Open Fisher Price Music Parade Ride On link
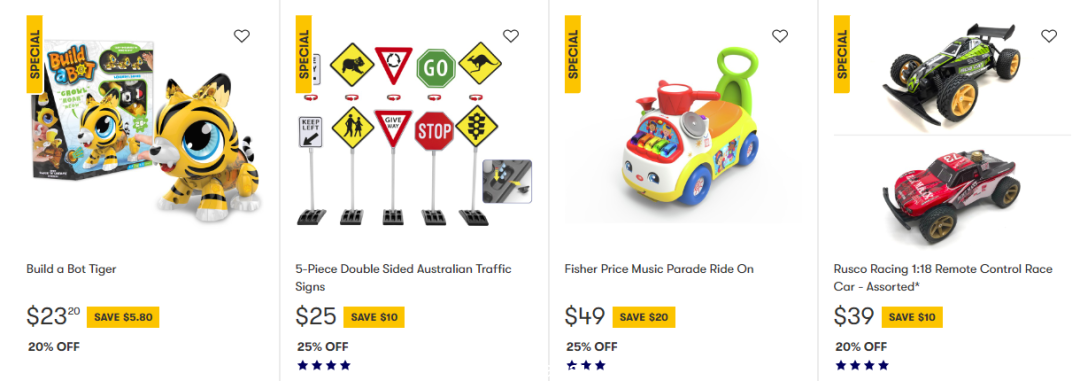The image size is (1080, 381). [659, 269]
